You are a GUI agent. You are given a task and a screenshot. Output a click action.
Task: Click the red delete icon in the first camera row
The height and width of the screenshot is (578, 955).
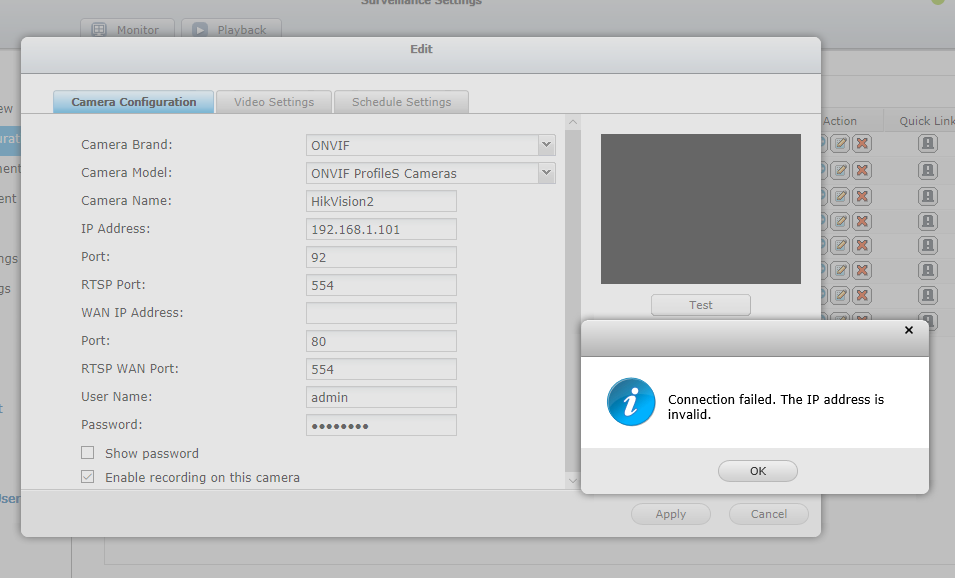point(862,145)
